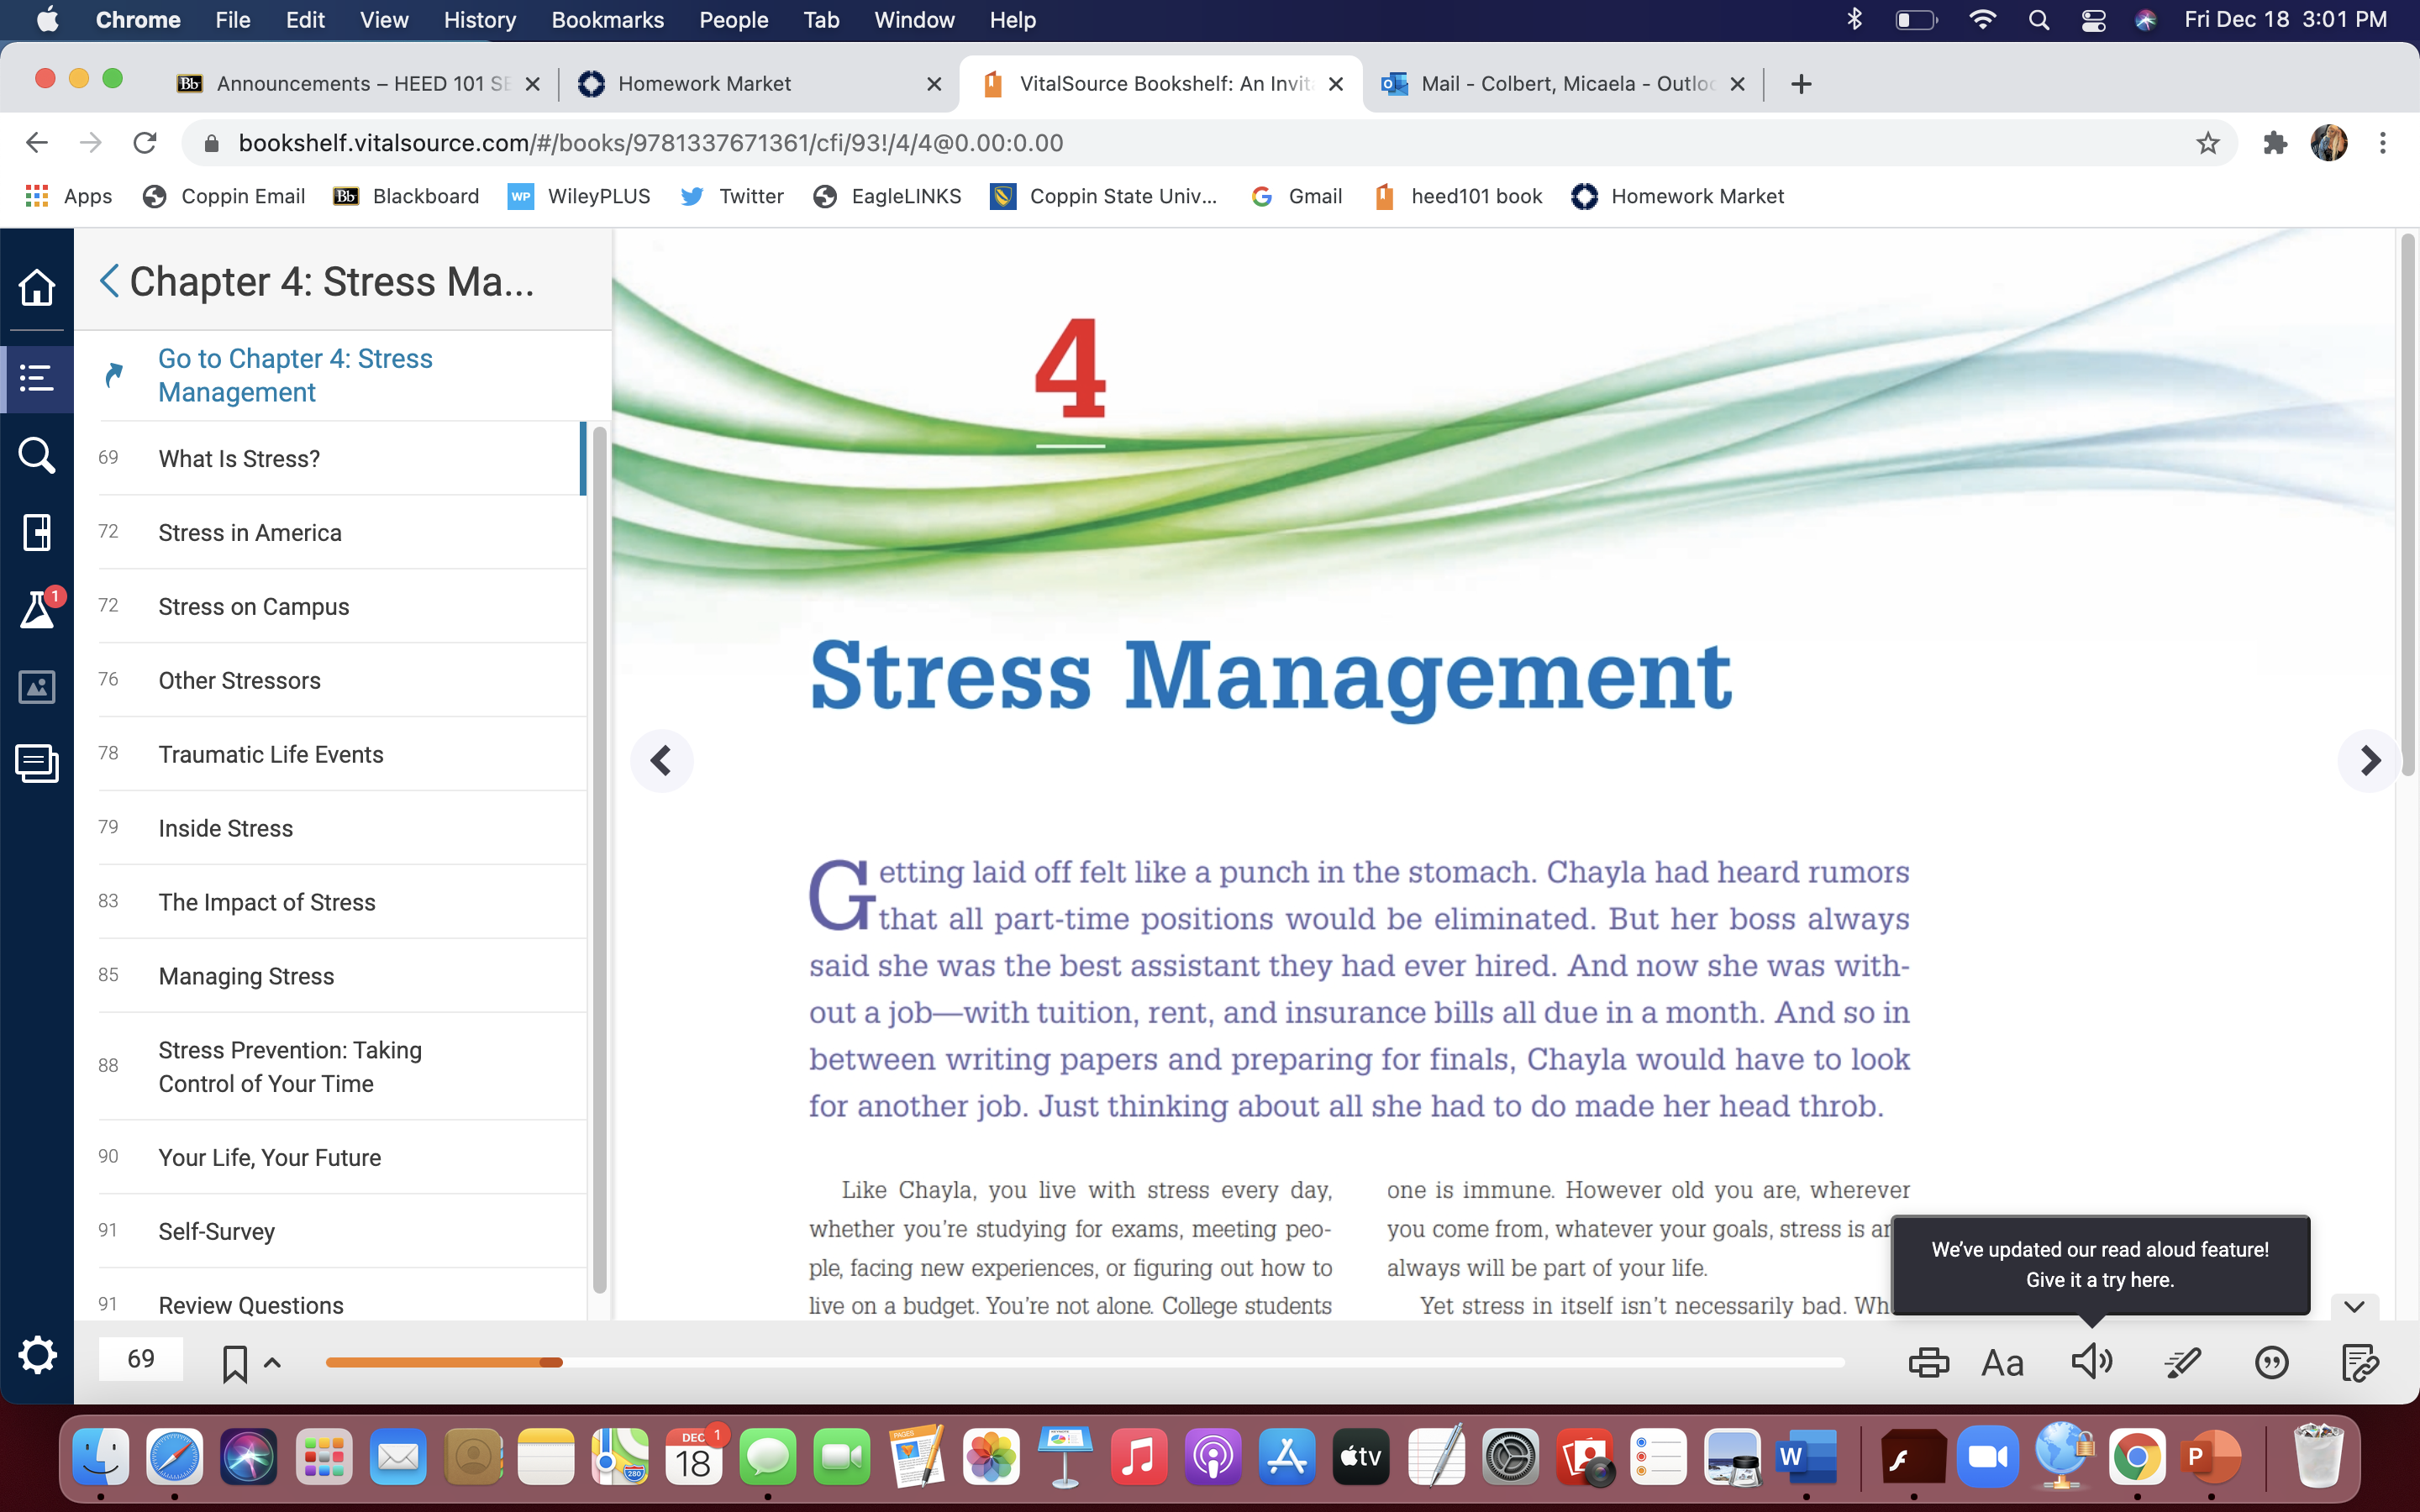Select the table of contents icon
Image resolution: width=2420 pixels, height=1512 pixels.
37,378
